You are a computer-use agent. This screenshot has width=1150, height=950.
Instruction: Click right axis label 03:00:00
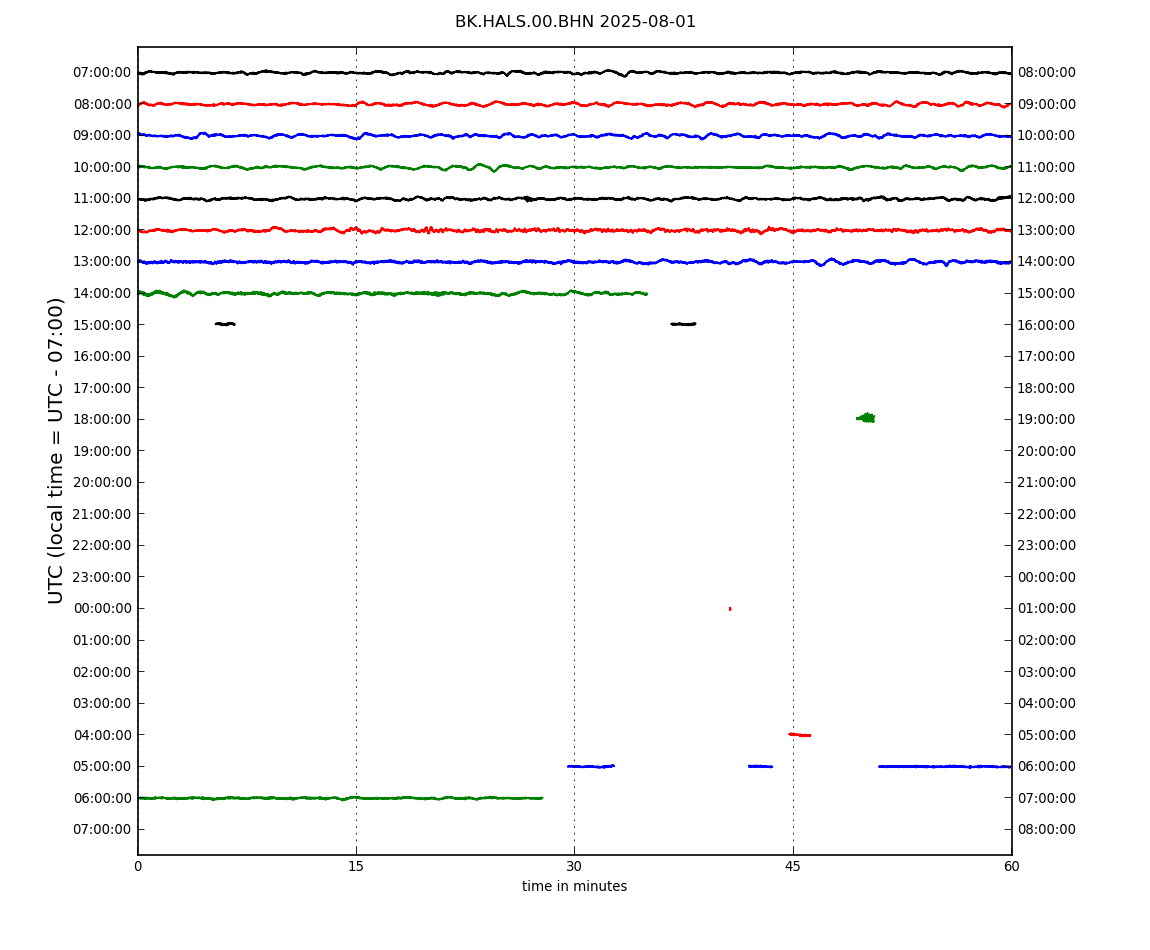1047,672
